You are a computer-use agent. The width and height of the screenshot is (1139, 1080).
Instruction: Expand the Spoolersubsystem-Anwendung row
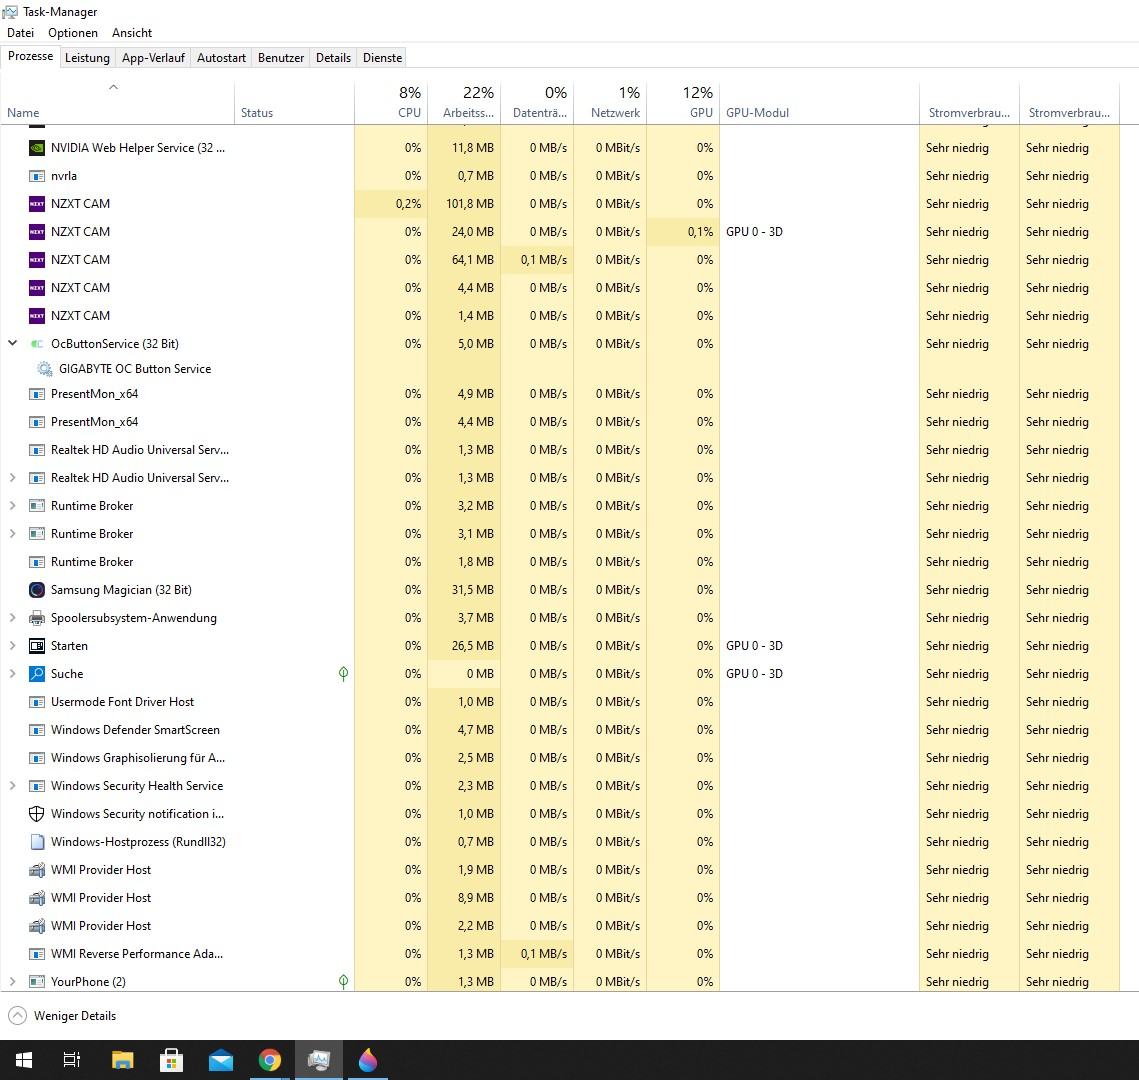(x=12, y=618)
